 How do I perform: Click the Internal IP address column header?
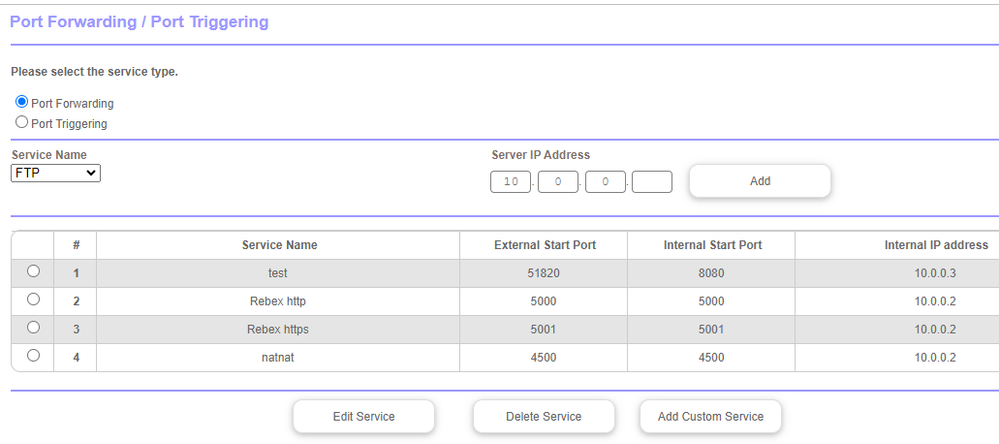pyautogui.click(x=935, y=245)
